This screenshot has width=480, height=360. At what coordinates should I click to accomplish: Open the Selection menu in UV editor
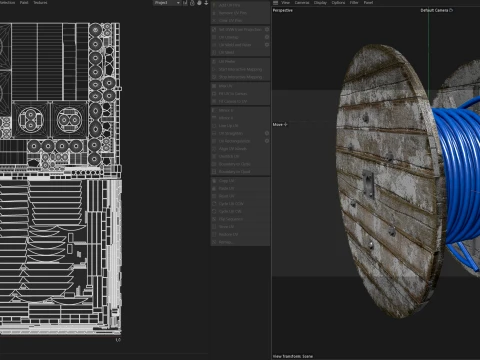[x=7, y=3]
